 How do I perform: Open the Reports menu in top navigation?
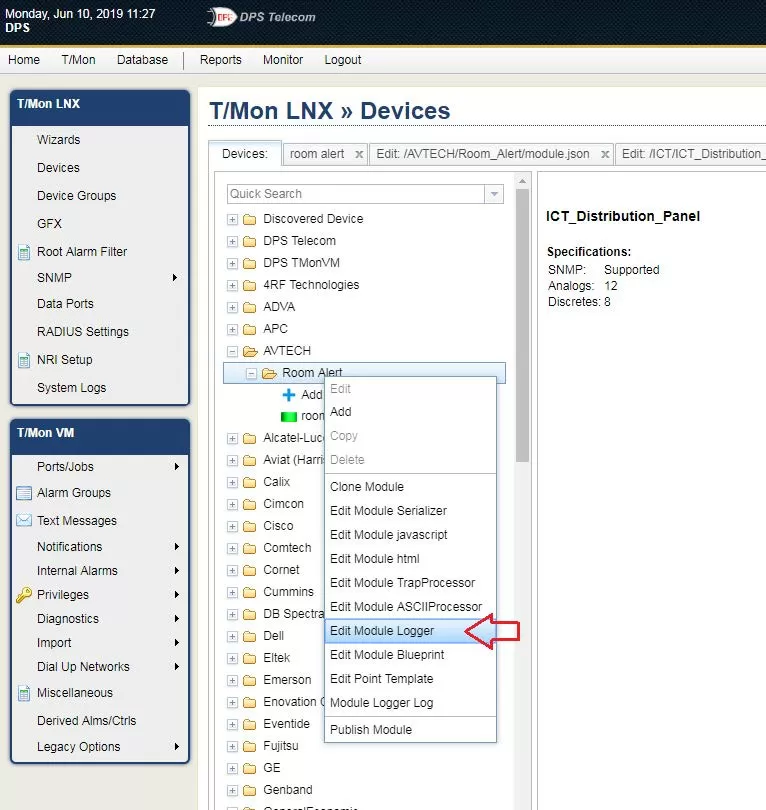pos(220,60)
